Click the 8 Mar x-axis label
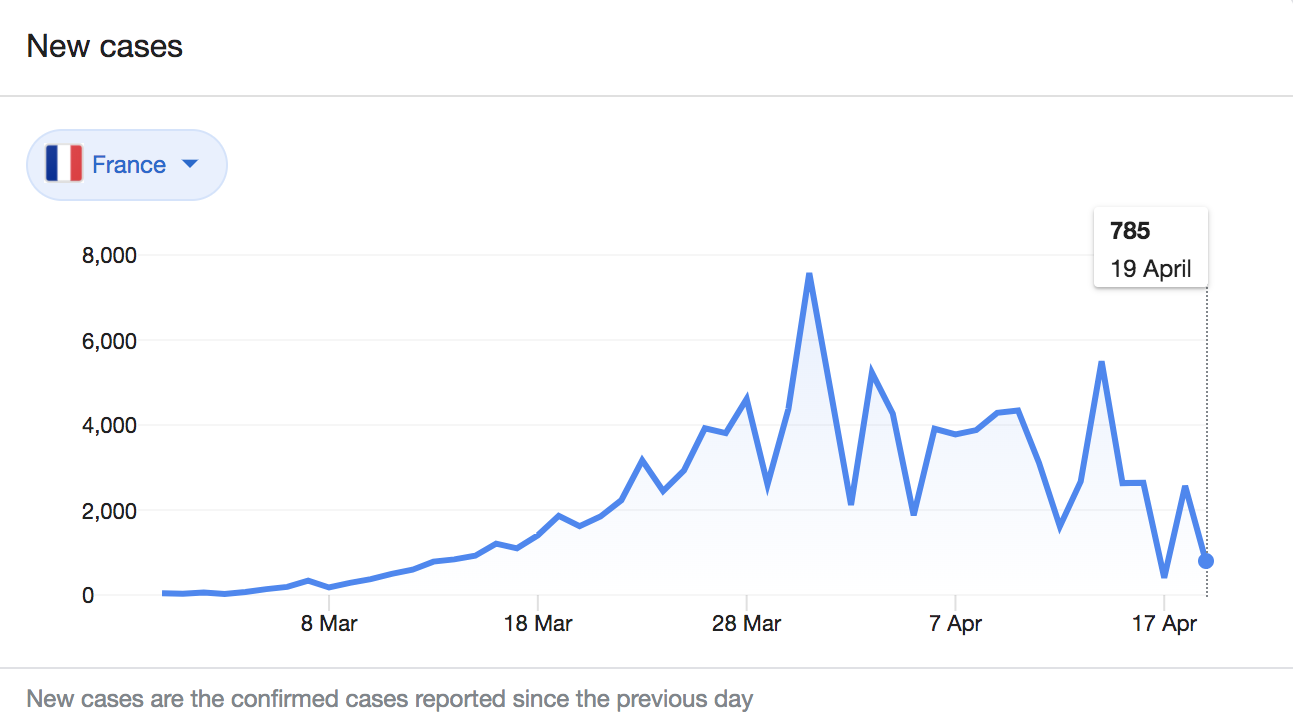 point(329,624)
